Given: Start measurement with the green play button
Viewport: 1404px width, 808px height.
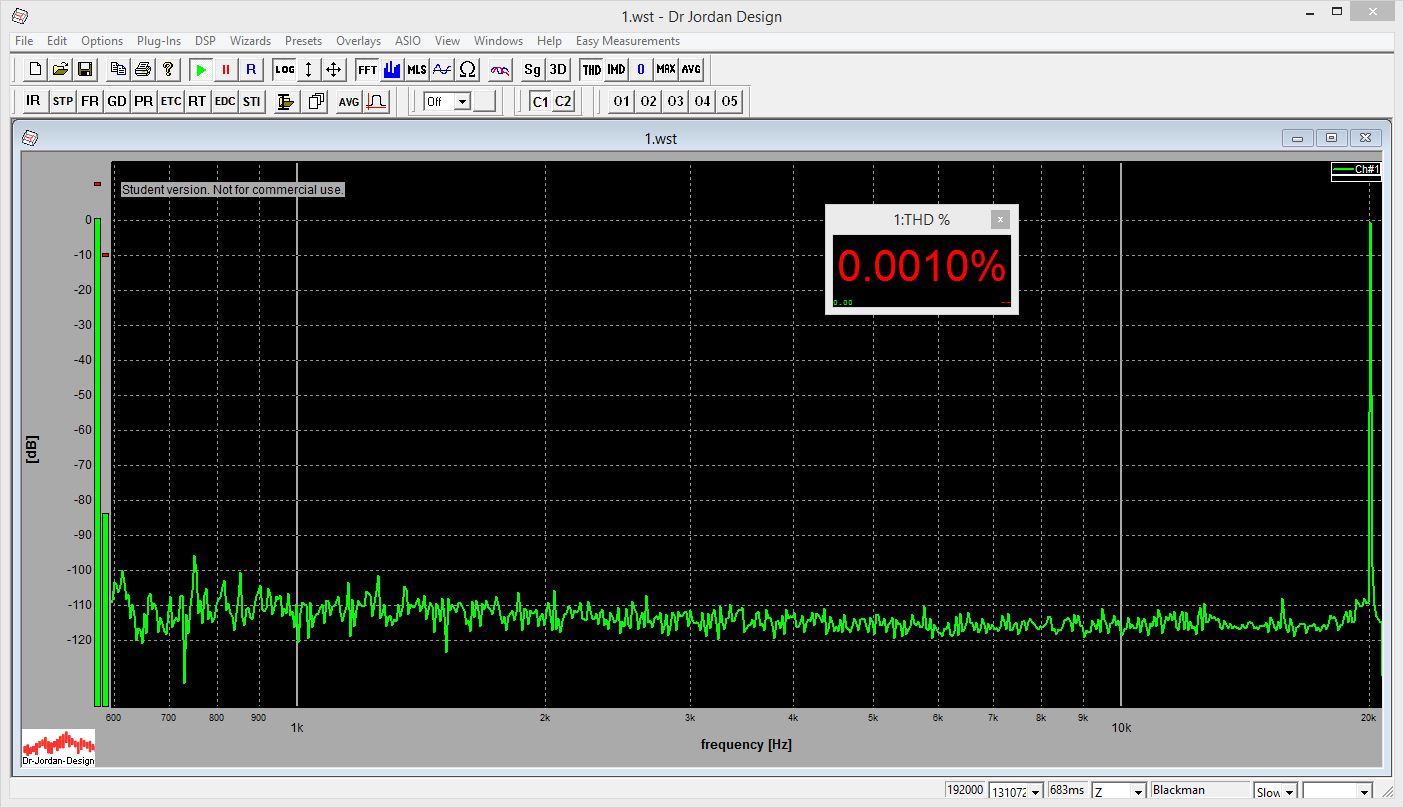Looking at the screenshot, I should tap(201, 69).
